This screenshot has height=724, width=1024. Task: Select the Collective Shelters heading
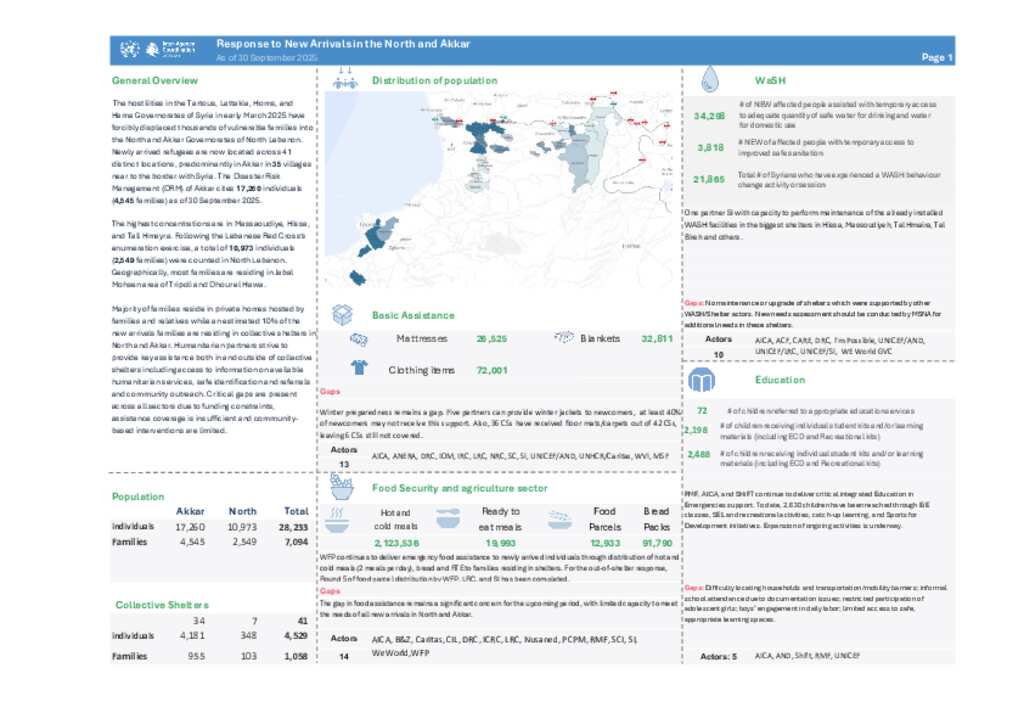click(x=161, y=605)
